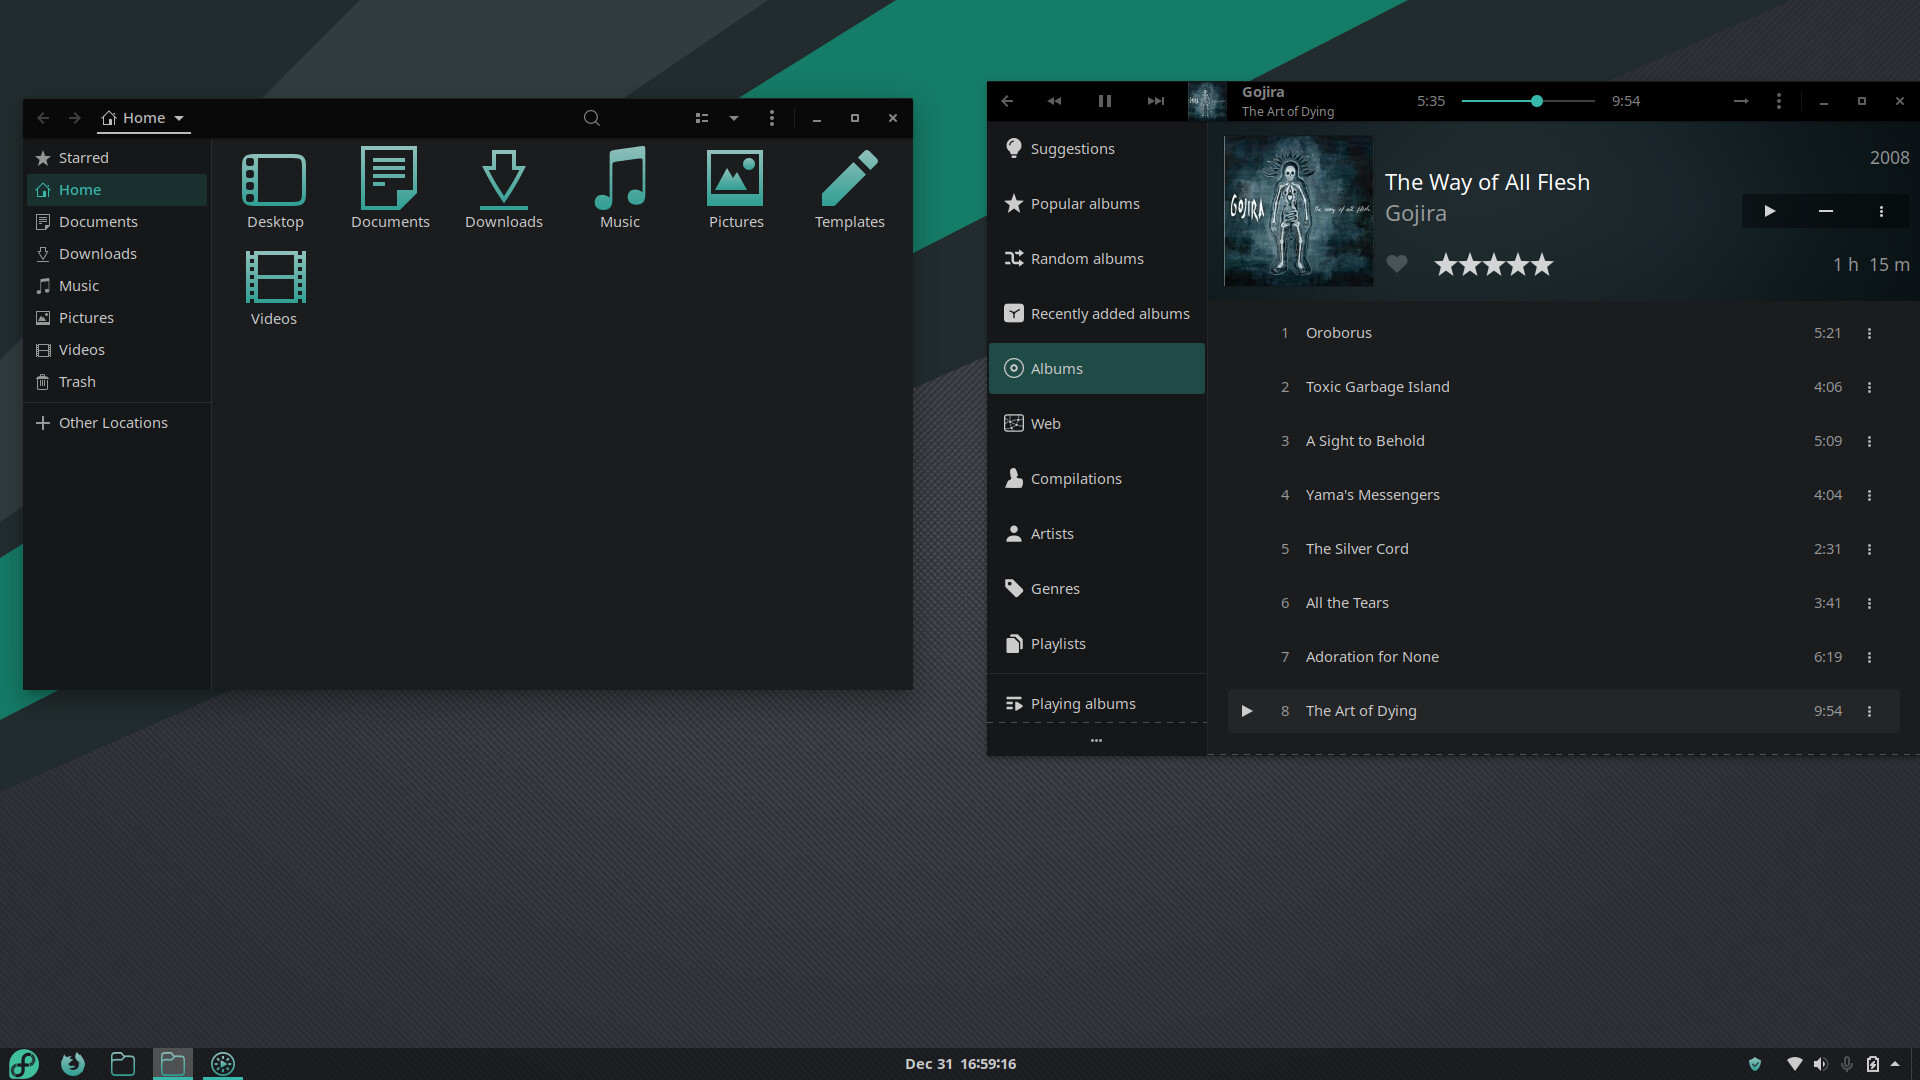Open view options dropdown arrow
Viewport: 1920px width, 1080px height.
tap(734, 118)
